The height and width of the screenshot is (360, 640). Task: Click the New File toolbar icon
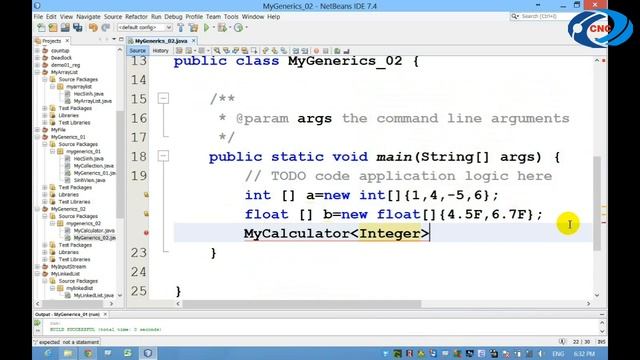pyautogui.click(x=41, y=28)
